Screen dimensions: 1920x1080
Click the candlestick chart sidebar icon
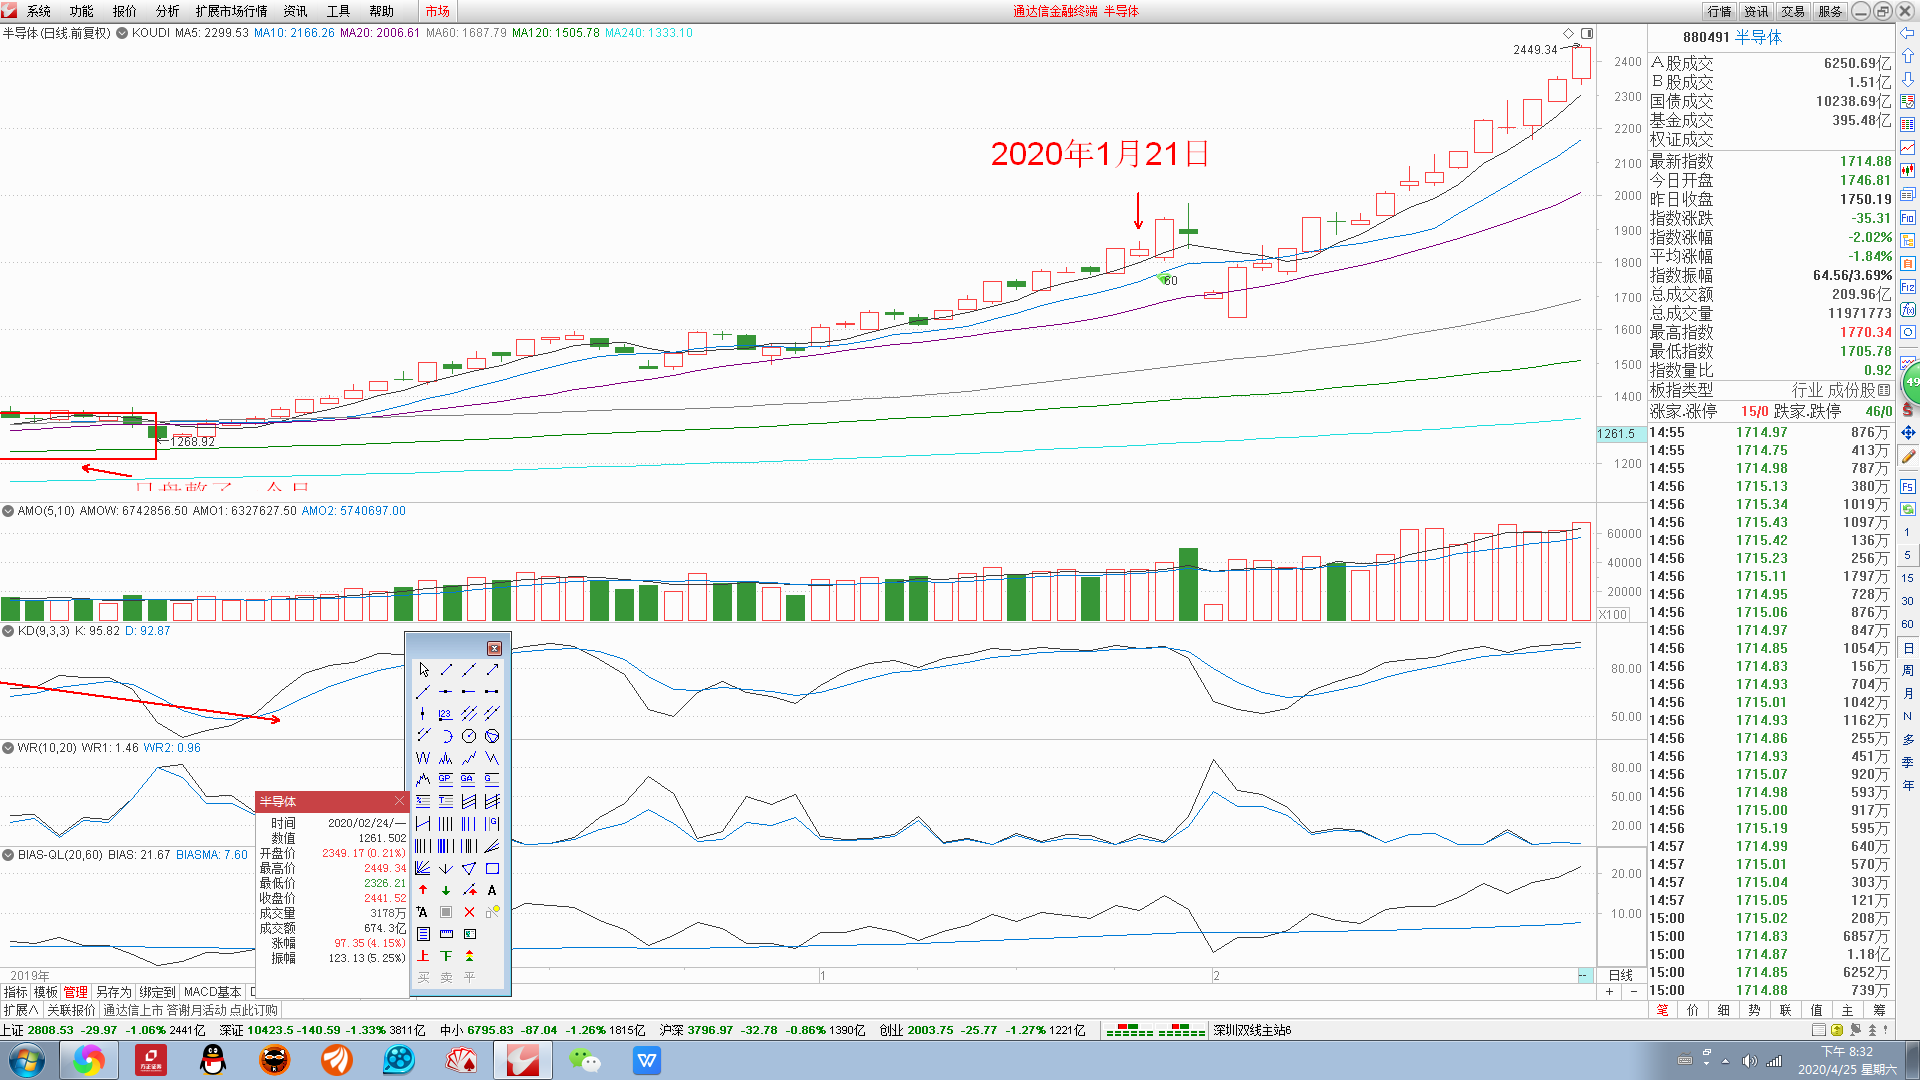pyautogui.click(x=1907, y=170)
